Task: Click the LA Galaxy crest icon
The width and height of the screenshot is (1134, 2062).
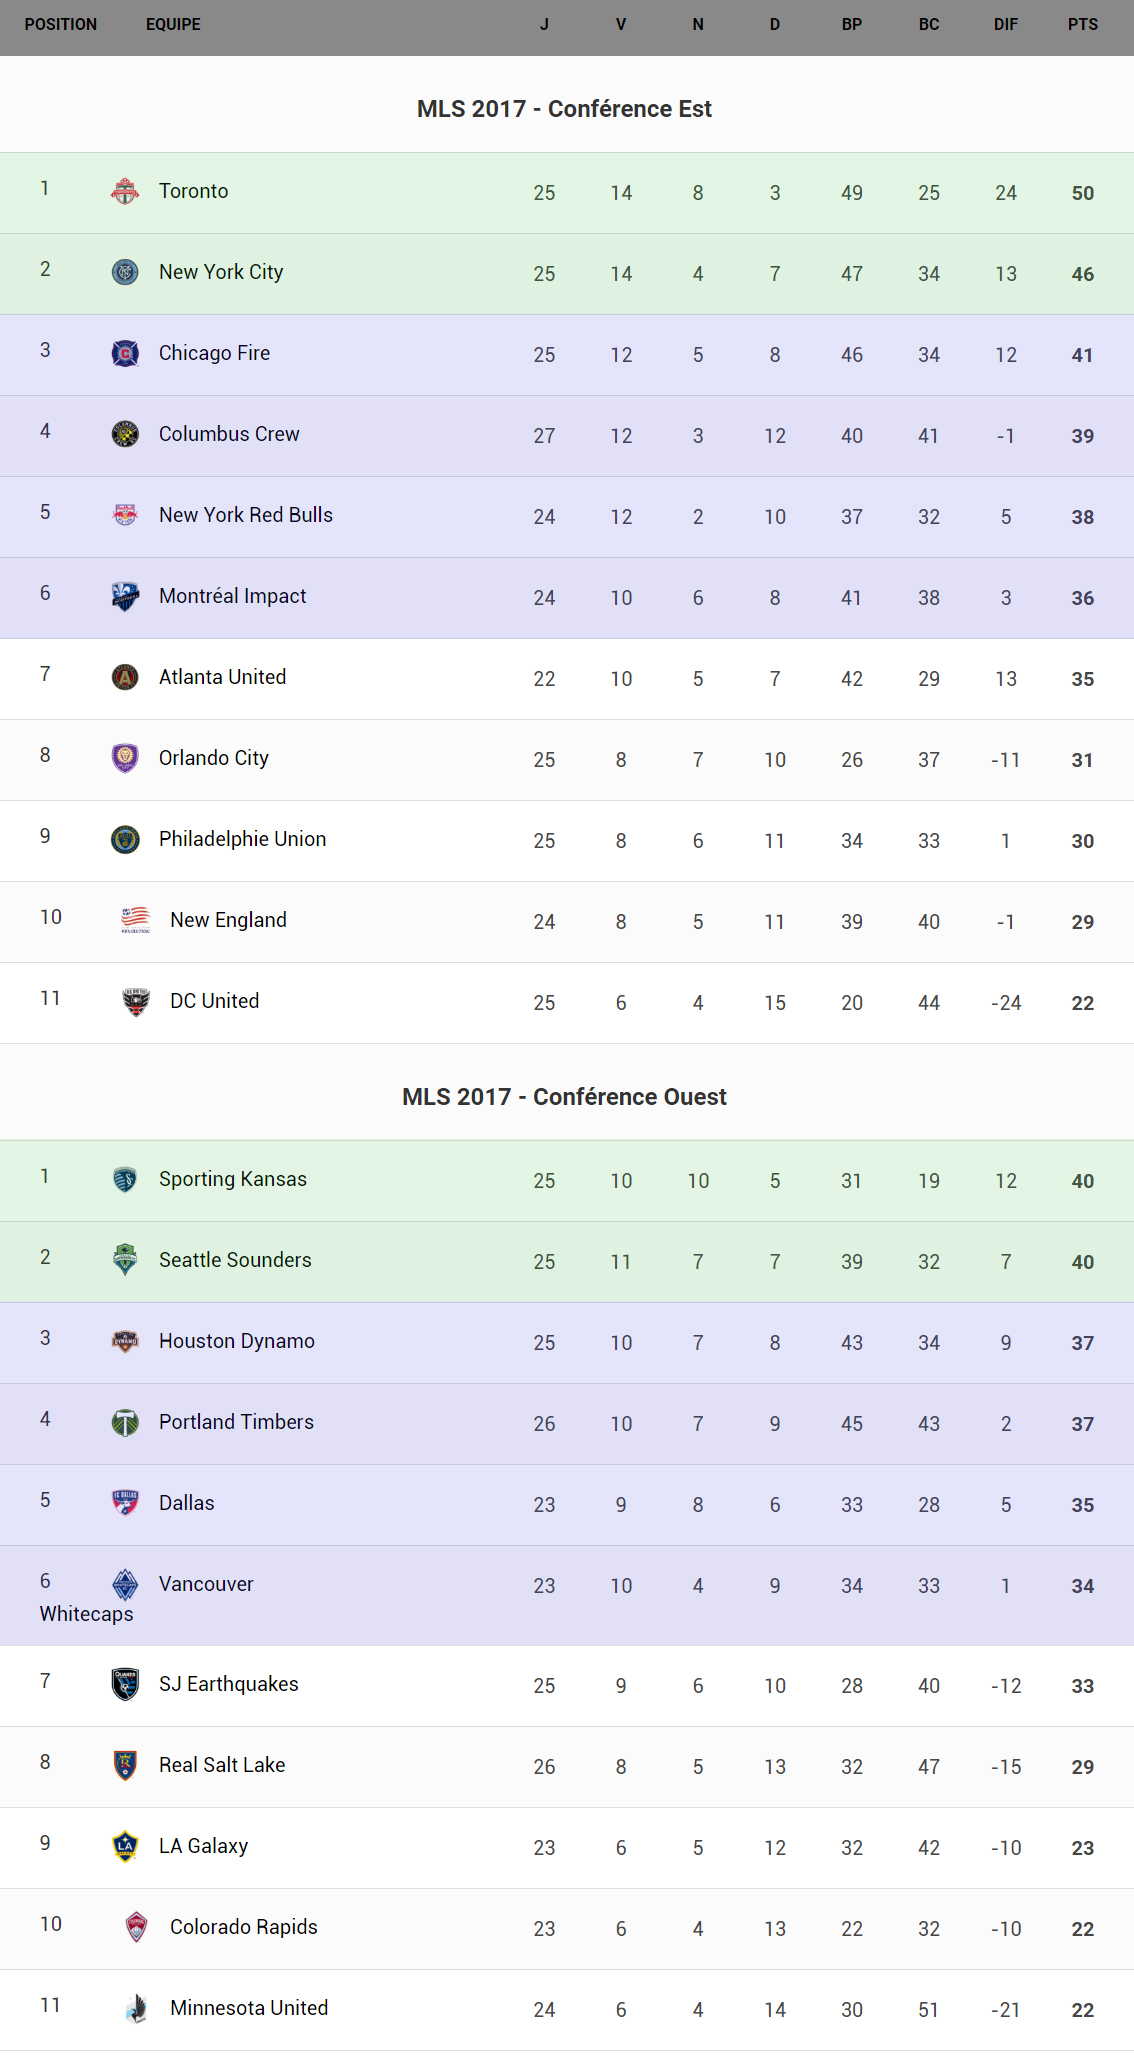Action: pos(125,1846)
